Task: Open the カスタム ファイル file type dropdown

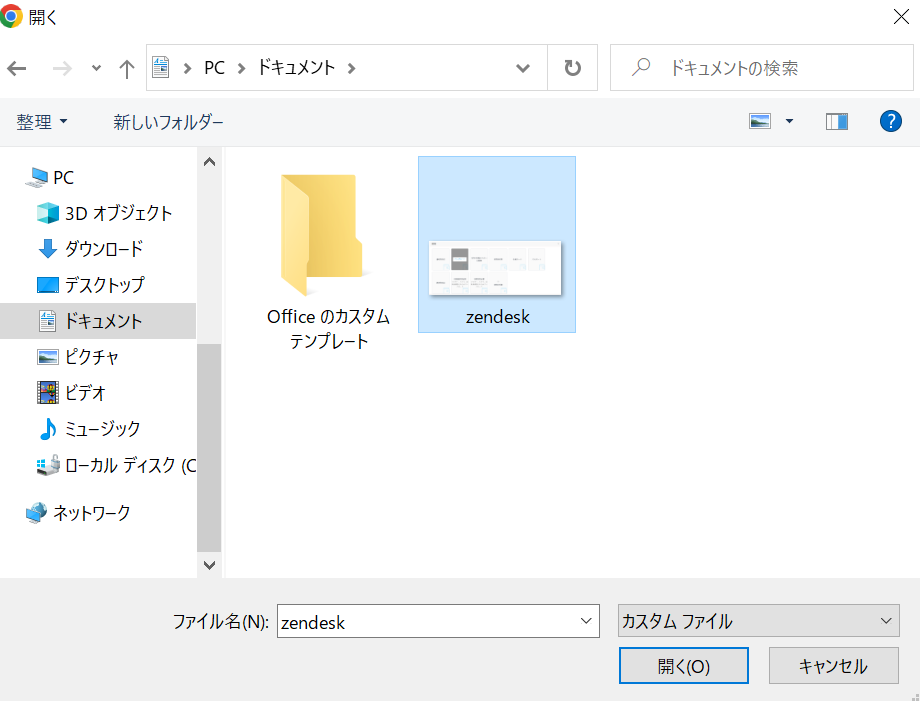Action: click(x=758, y=621)
